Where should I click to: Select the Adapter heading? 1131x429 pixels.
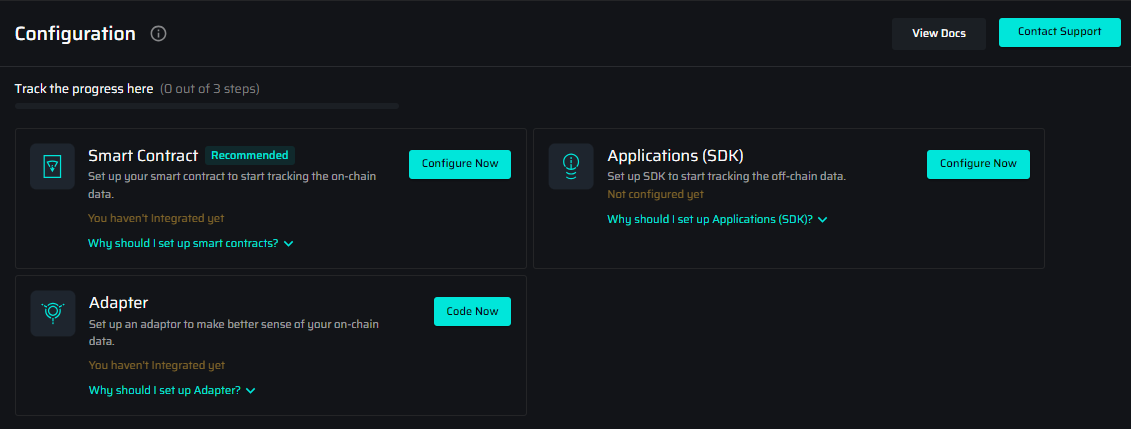click(x=118, y=302)
